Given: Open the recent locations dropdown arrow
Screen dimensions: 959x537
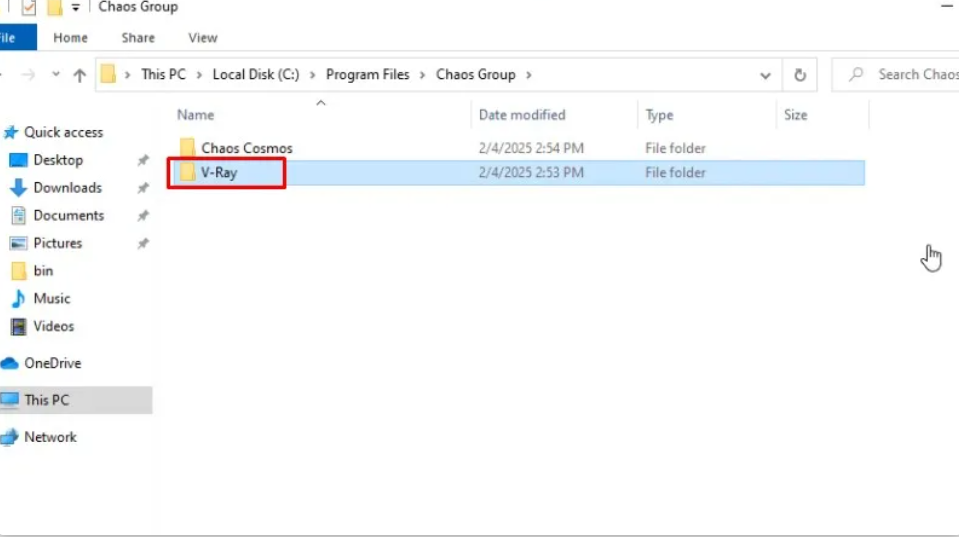Looking at the screenshot, I should [x=56, y=75].
